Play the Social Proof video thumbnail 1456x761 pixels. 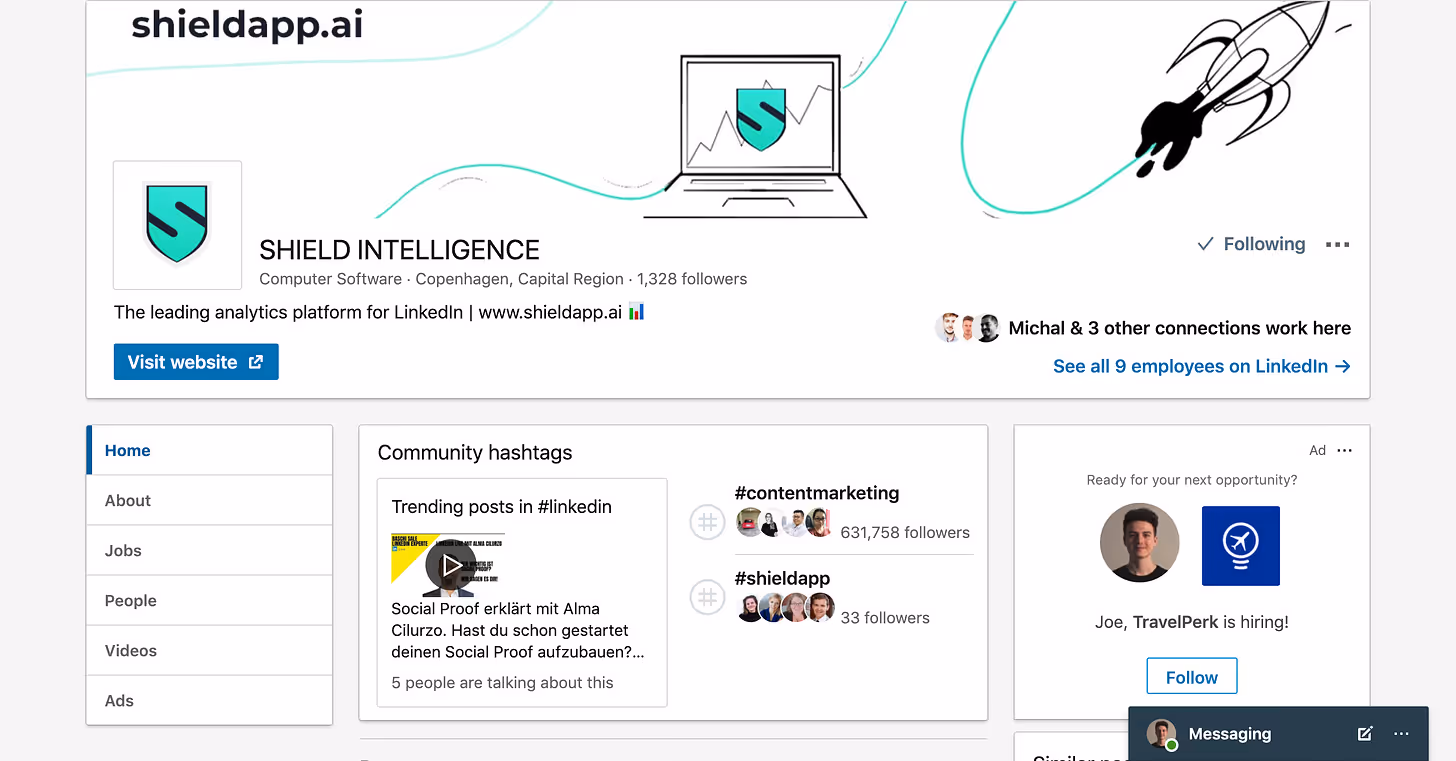tap(449, 565)
